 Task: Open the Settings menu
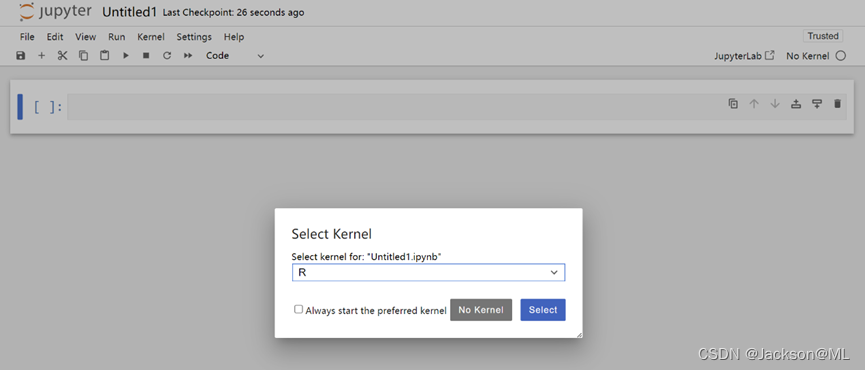[x=194, y=37]
